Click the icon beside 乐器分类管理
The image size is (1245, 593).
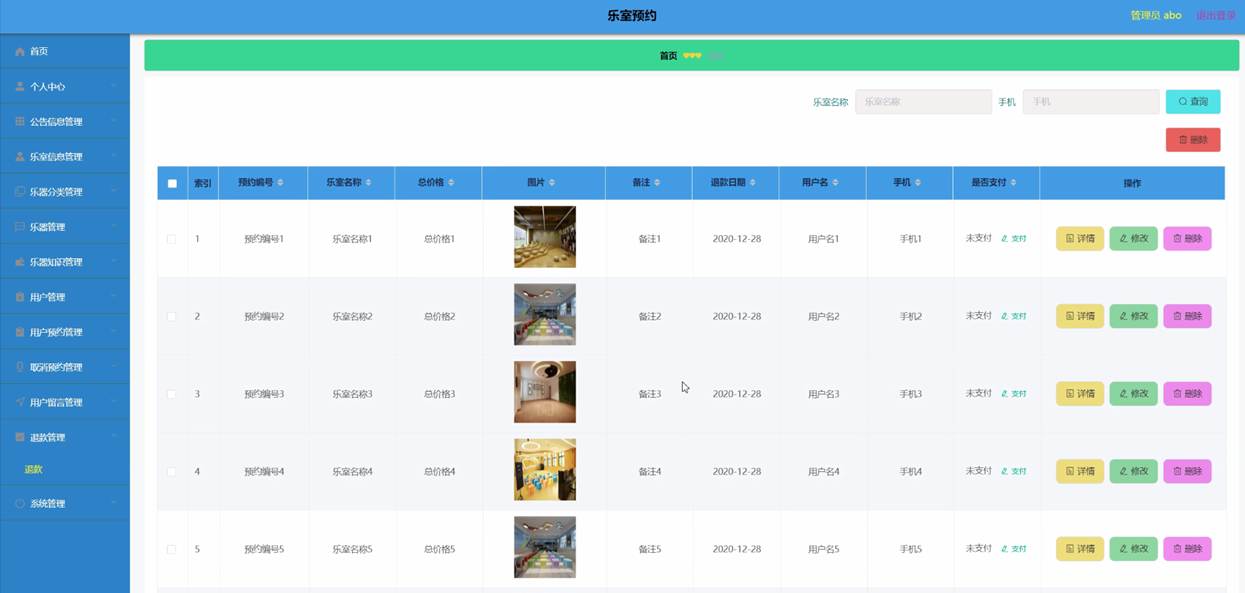tap(20, 191)
